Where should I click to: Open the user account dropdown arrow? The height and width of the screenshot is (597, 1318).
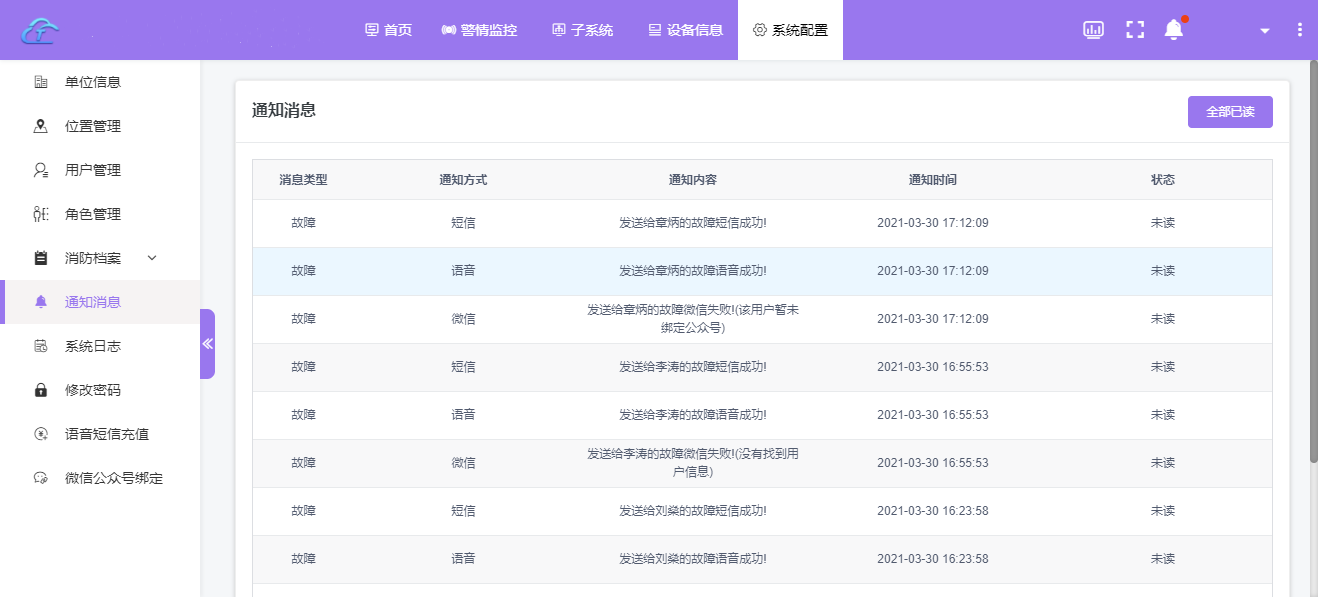(1264, 31)
